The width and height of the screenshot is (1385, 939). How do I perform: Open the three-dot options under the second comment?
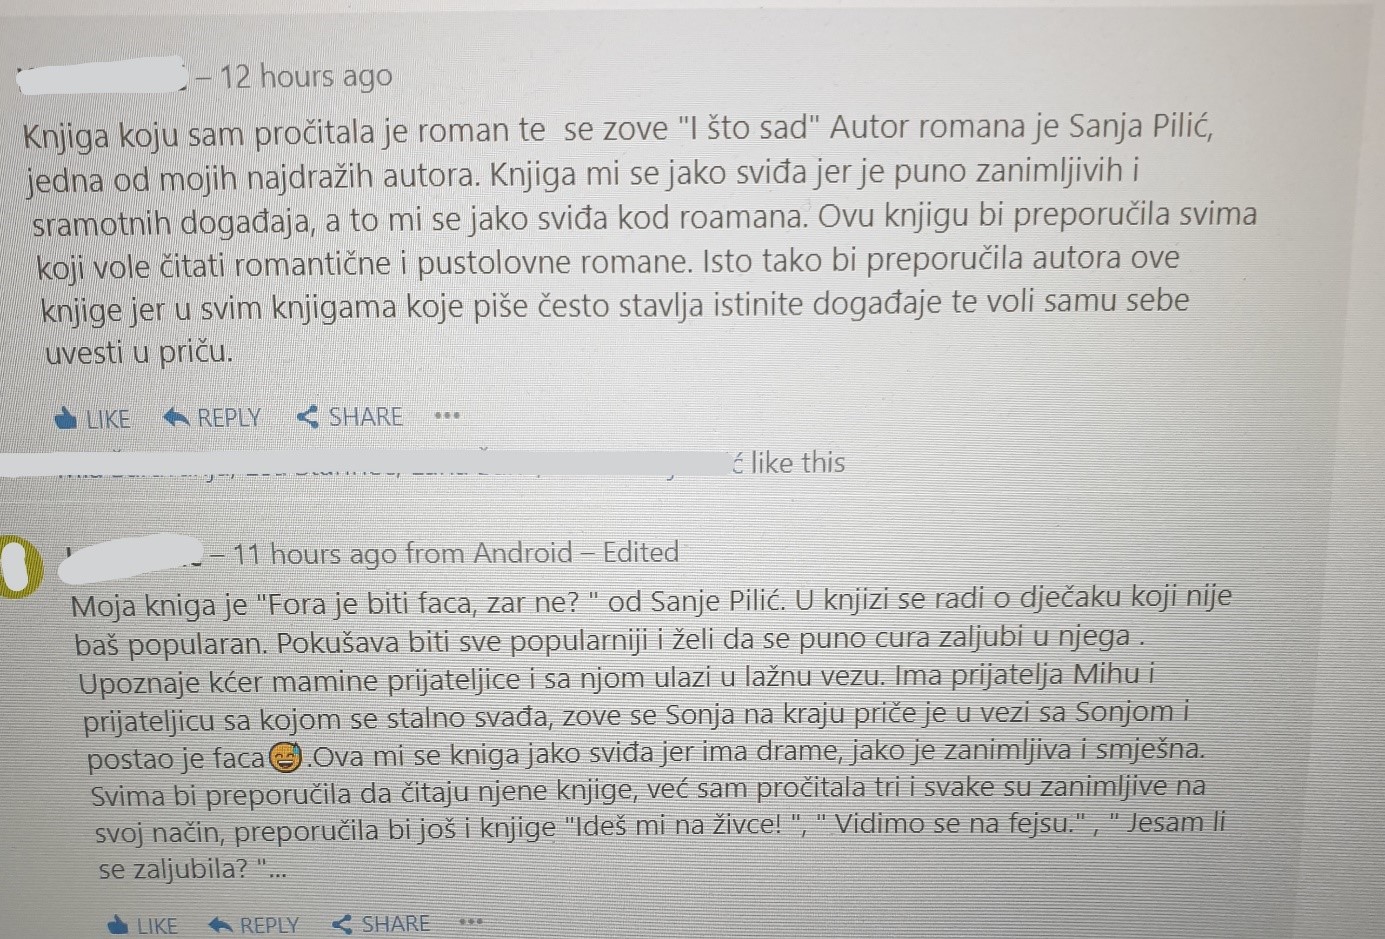click(x=471, y=922)
